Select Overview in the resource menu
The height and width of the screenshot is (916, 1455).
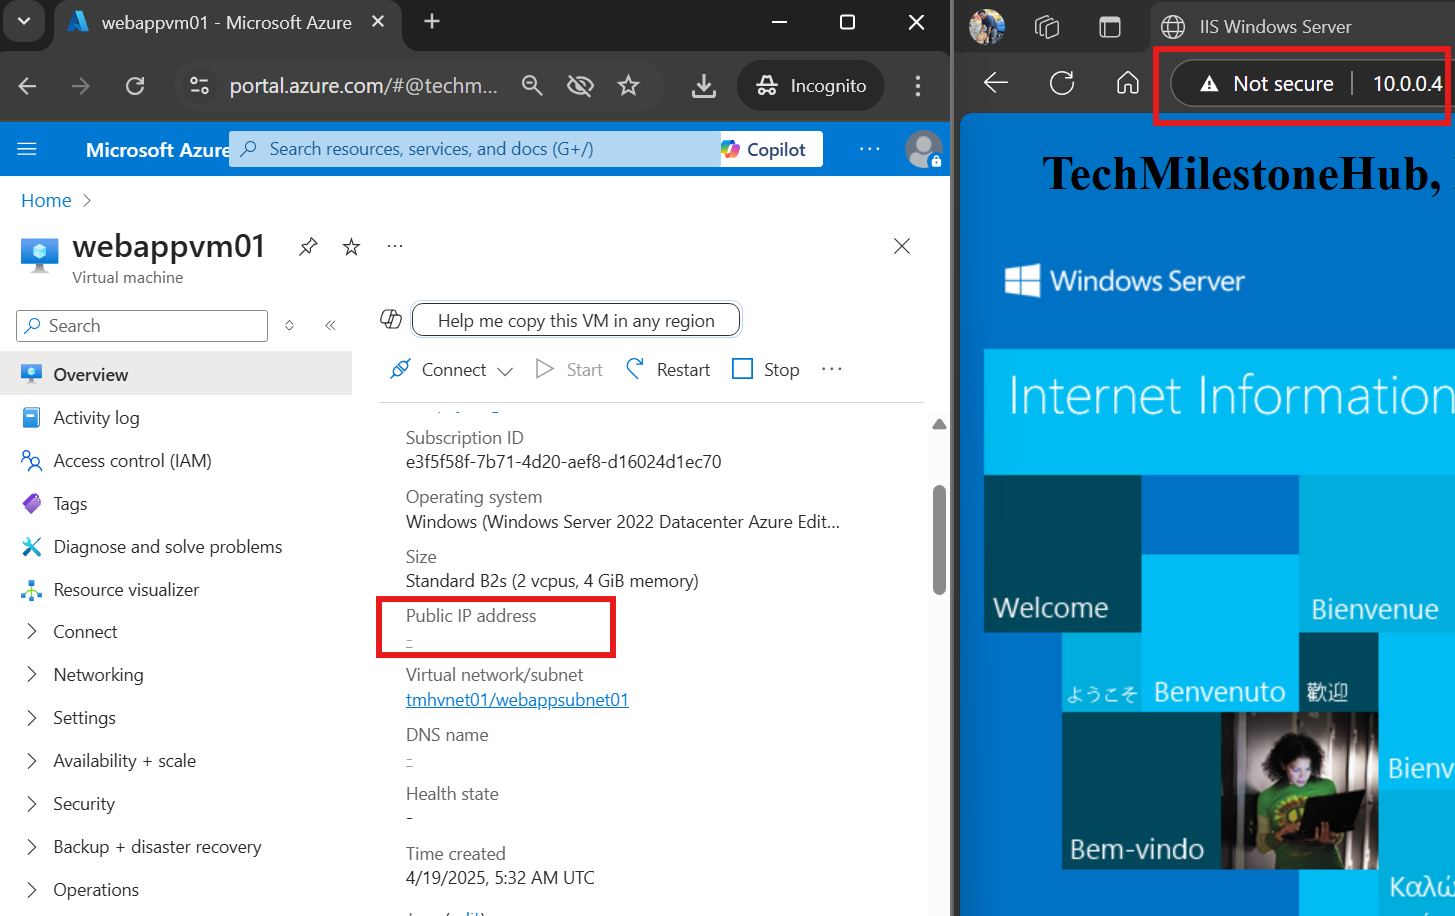tap(176, 374)
